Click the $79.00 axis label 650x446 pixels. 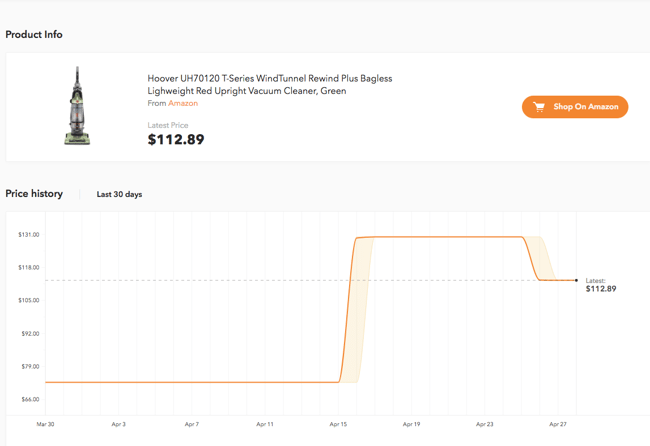coord(30,366)
